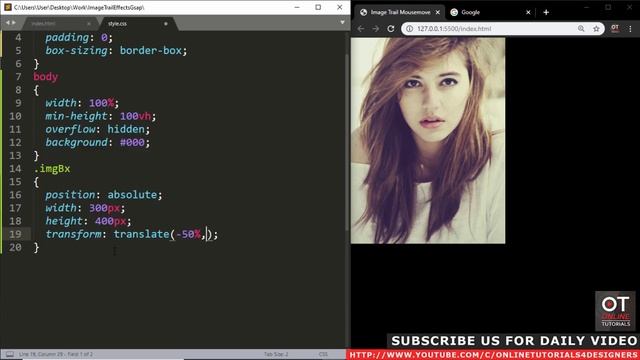Viewport: 640px width, 360px height.
Task: Switch to the Google tab in Chrome
Action: click(489, 12)
